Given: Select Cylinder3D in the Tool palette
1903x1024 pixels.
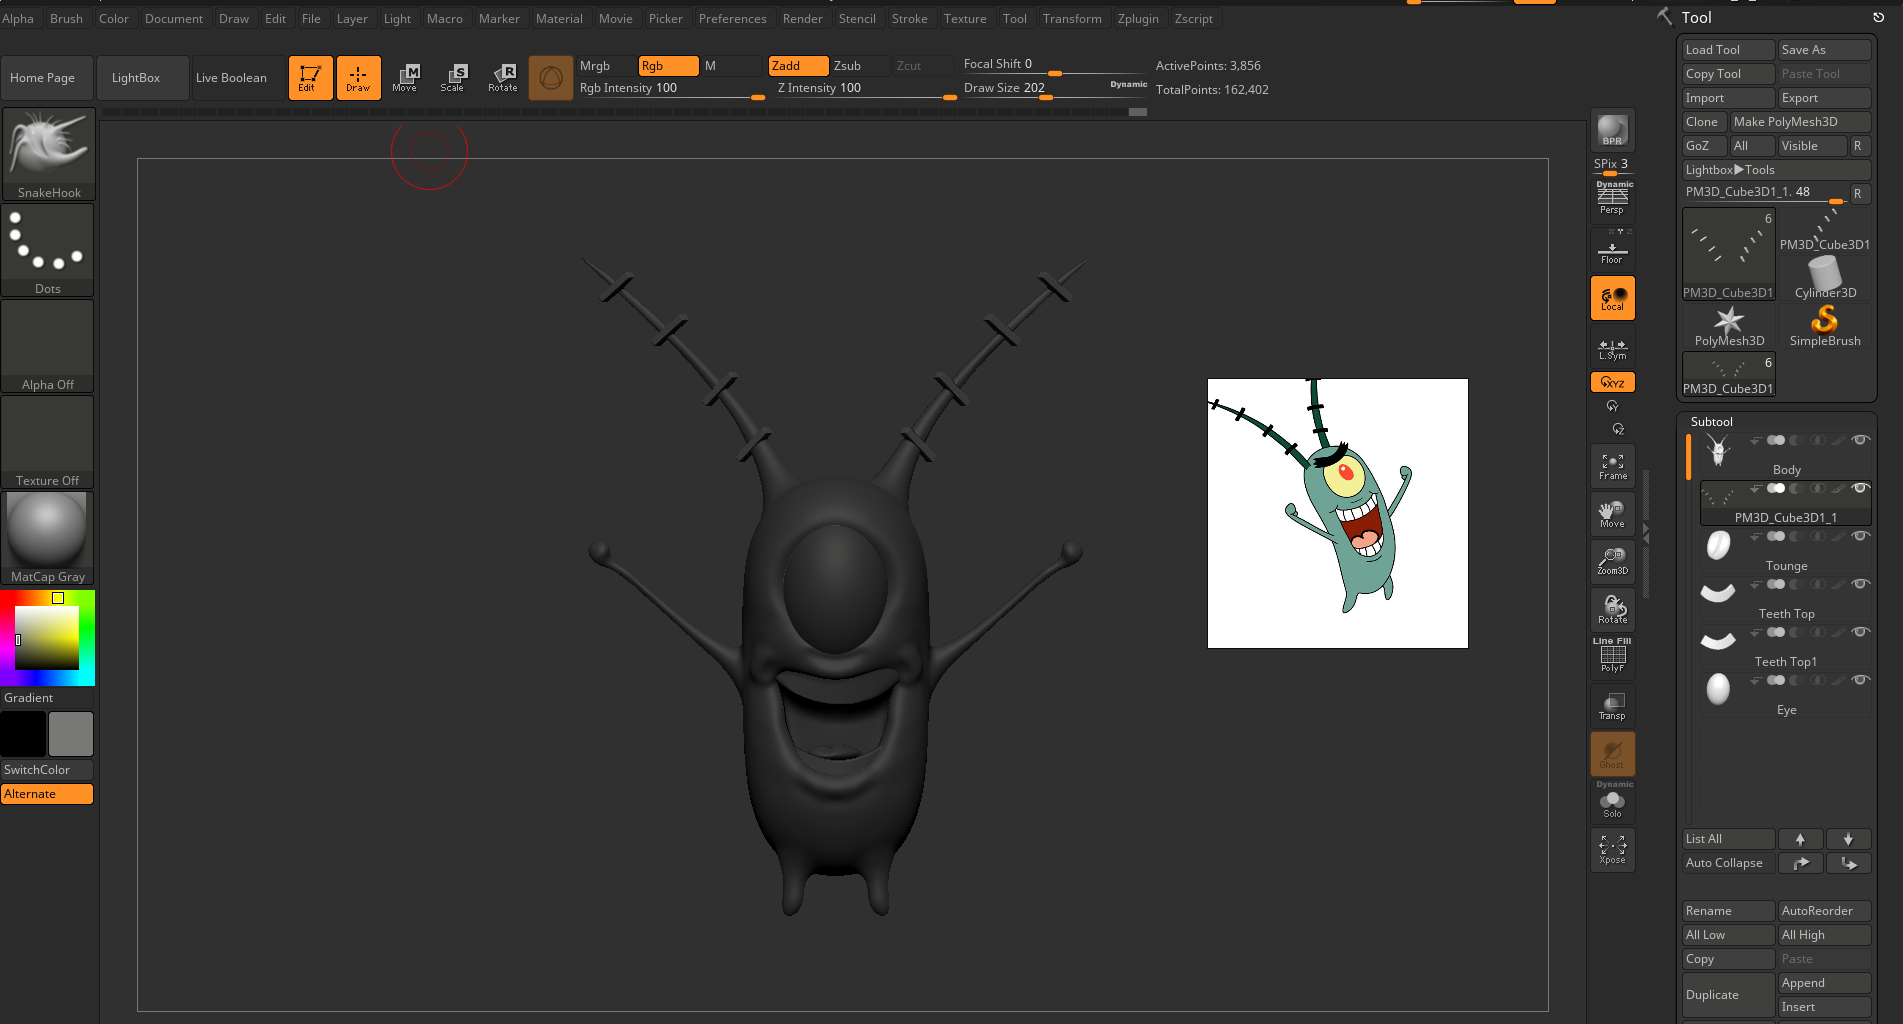Looking at the screenshot, I should tap(1824, 272).
